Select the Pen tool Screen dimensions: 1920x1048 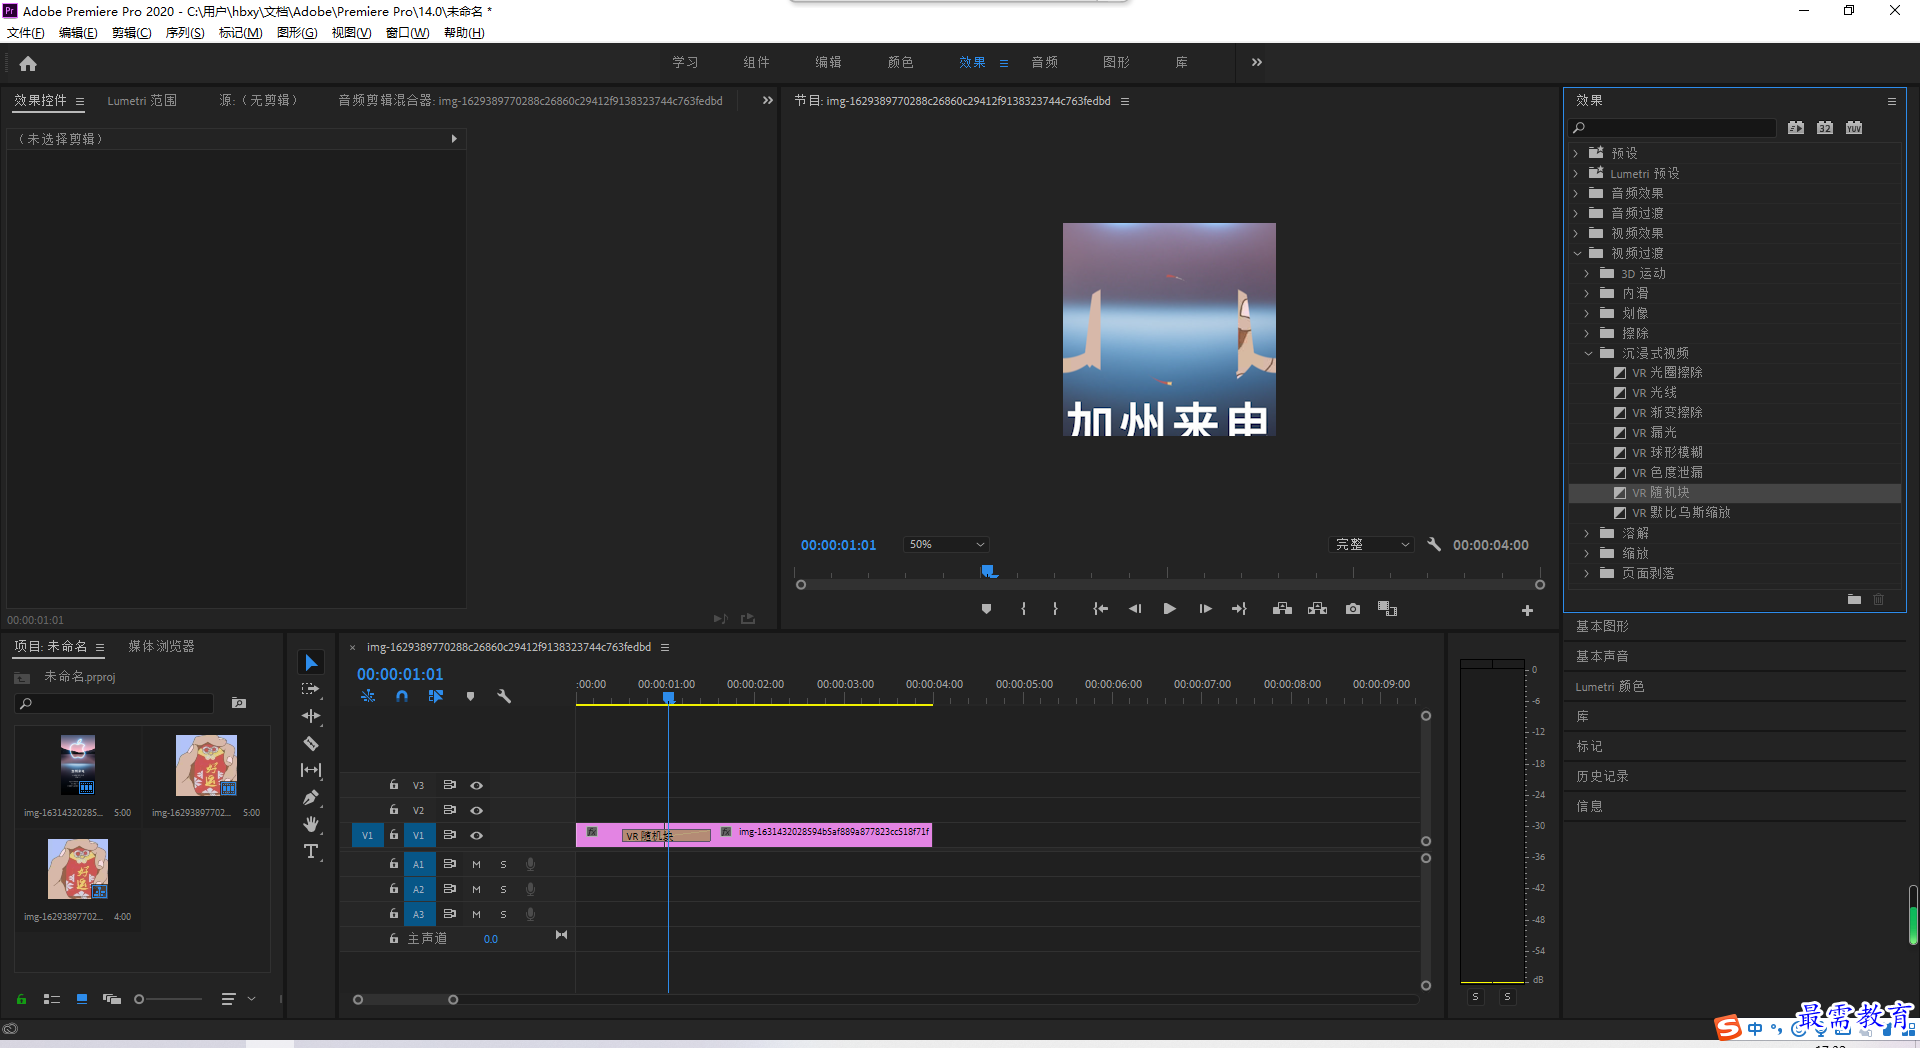[x=311, y=797]
